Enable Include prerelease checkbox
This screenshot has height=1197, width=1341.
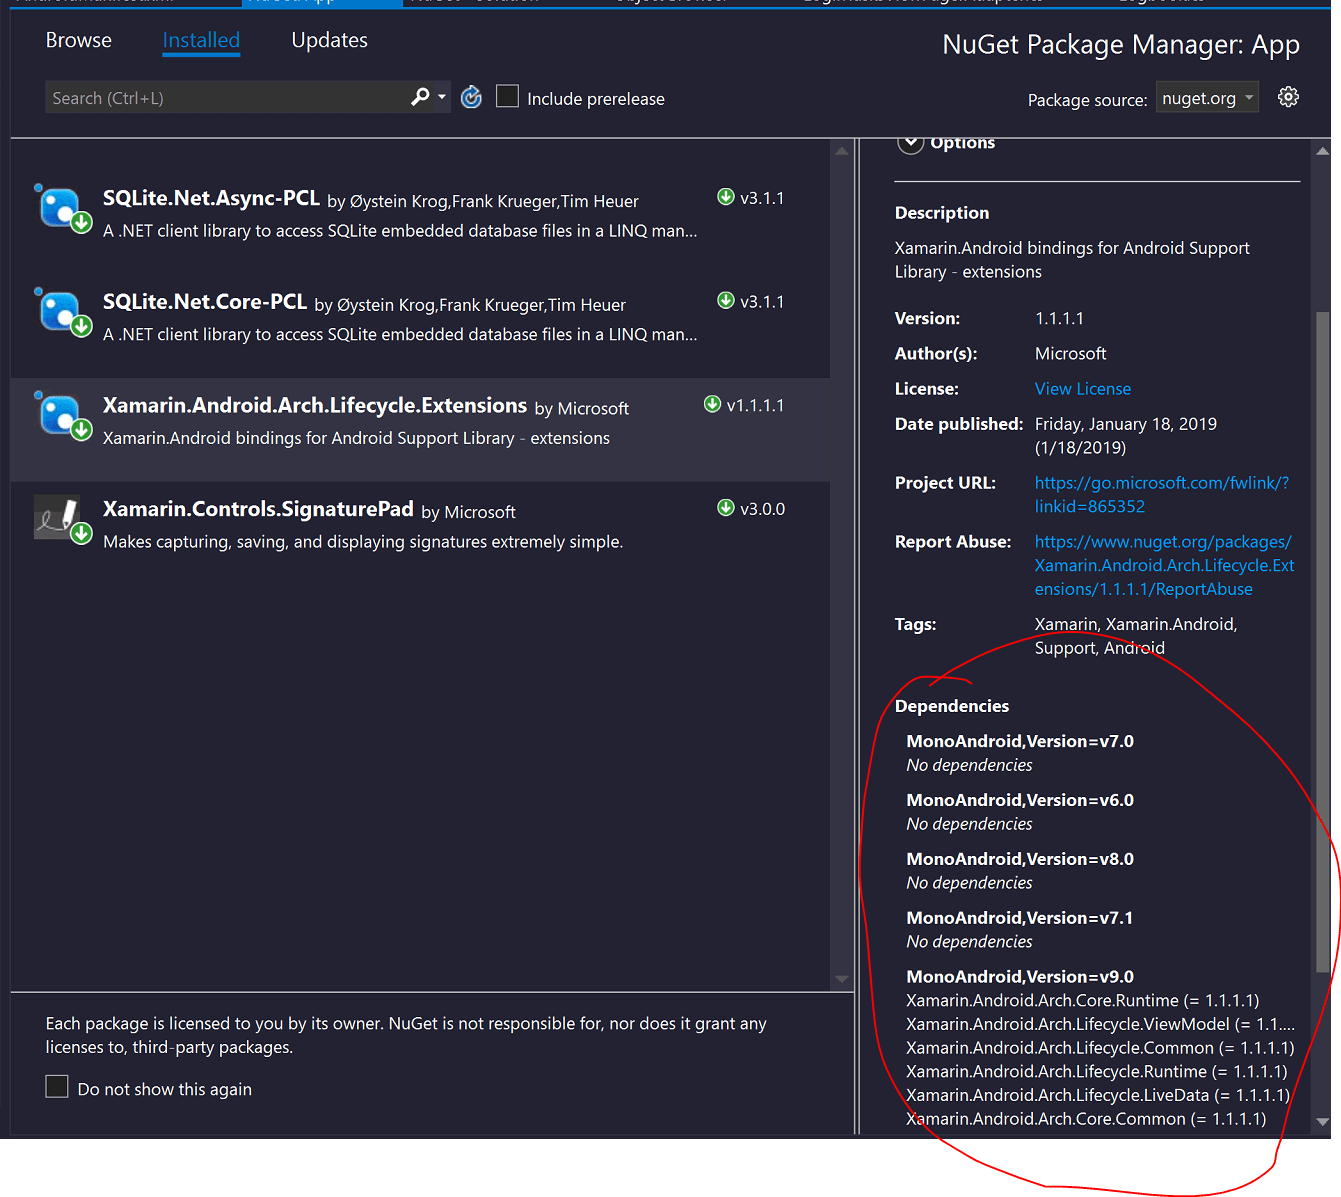(507, 96)
